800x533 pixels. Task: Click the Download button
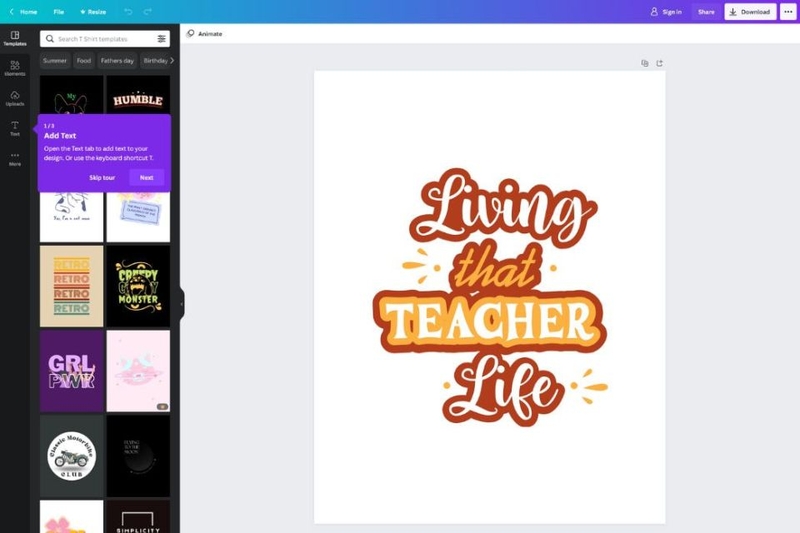point(751,12)
